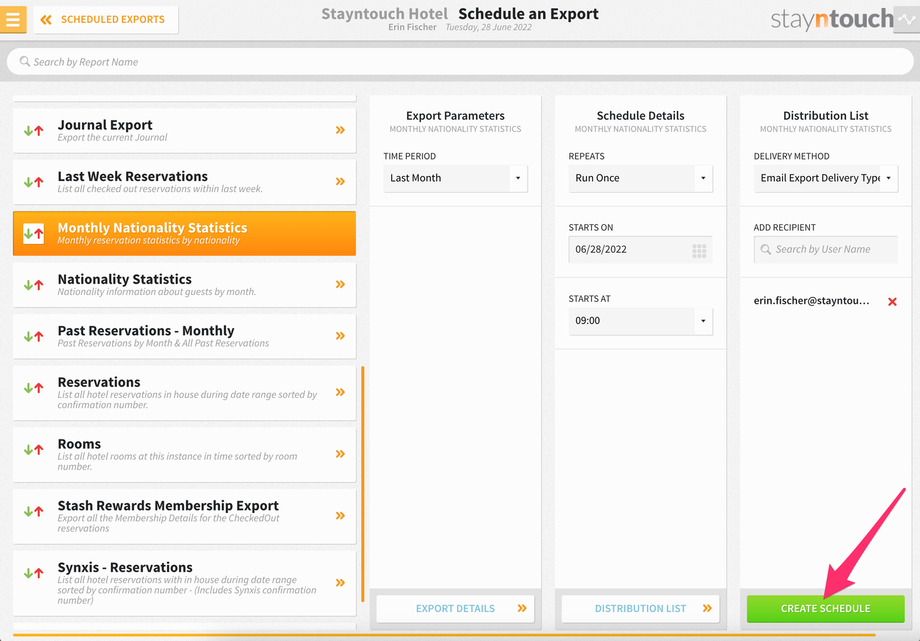This screenshot has height=641, width=920.
Task: Select the Nationality Statistics report
Action: 184,285
